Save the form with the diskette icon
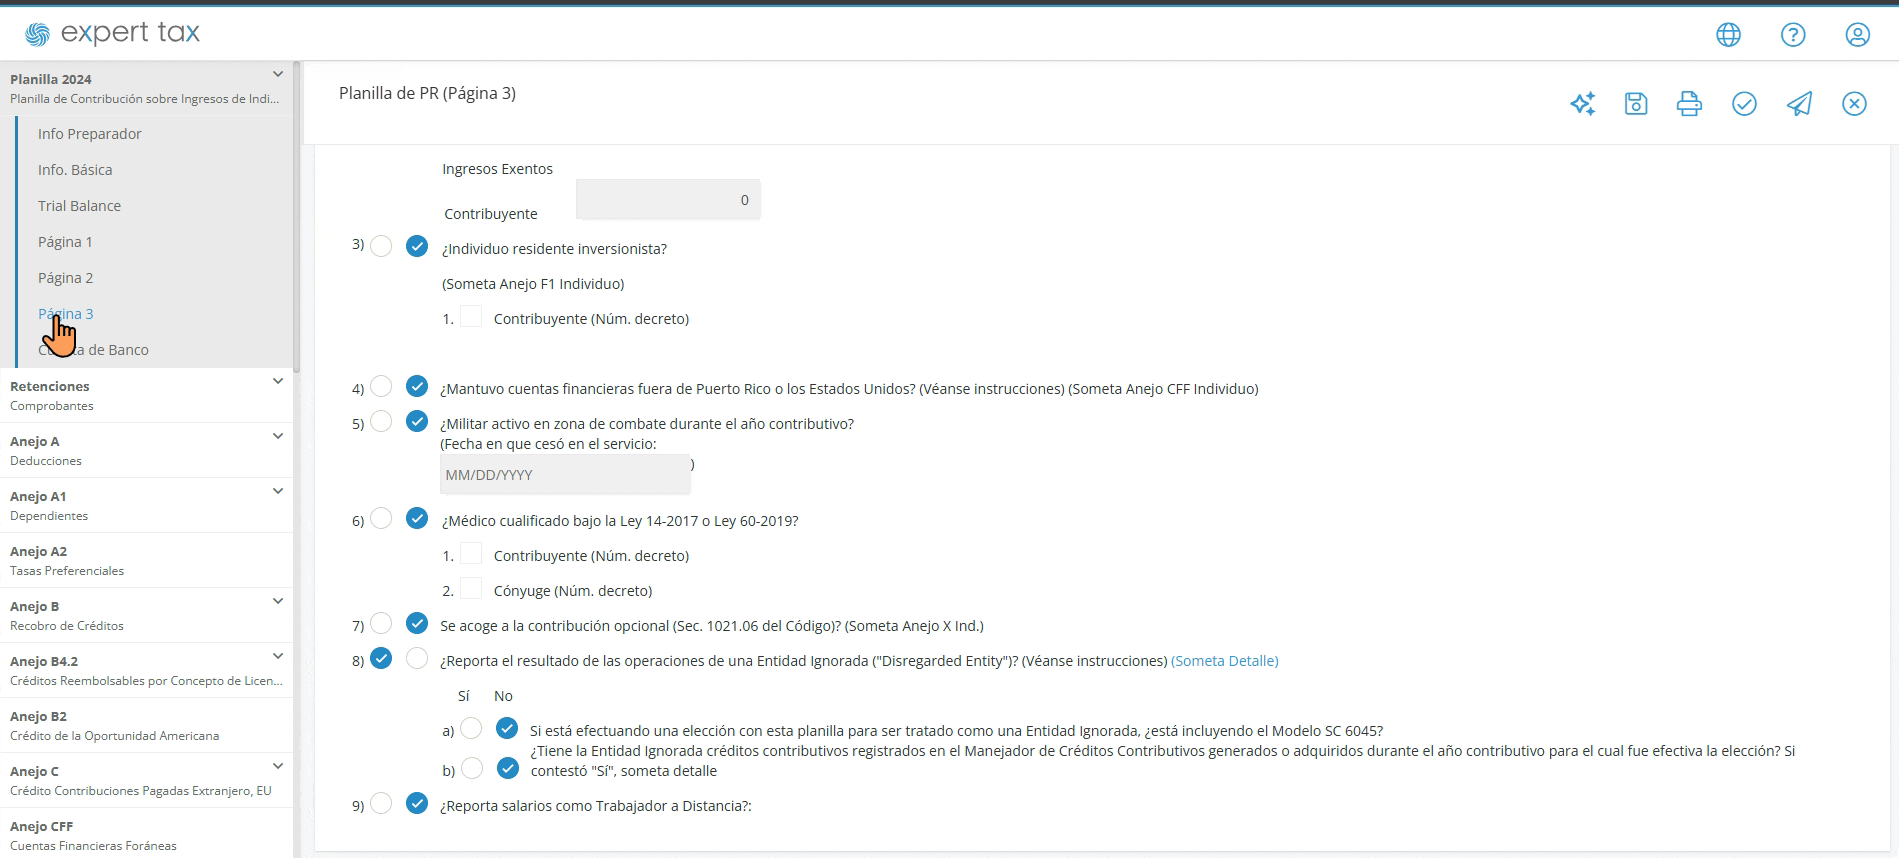Viewport: 1899px width, 858px height. point(1636,104)
